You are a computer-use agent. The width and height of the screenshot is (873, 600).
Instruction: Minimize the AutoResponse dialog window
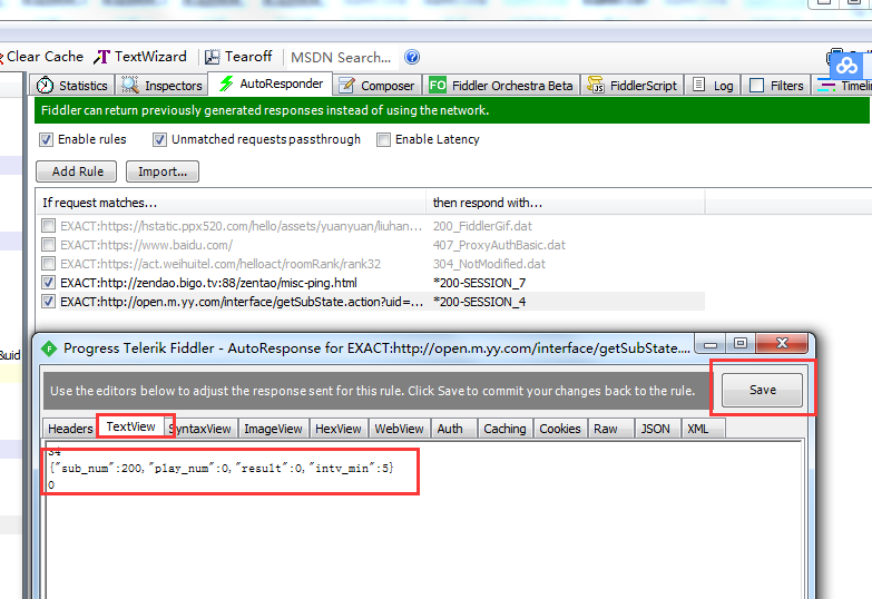710,344
